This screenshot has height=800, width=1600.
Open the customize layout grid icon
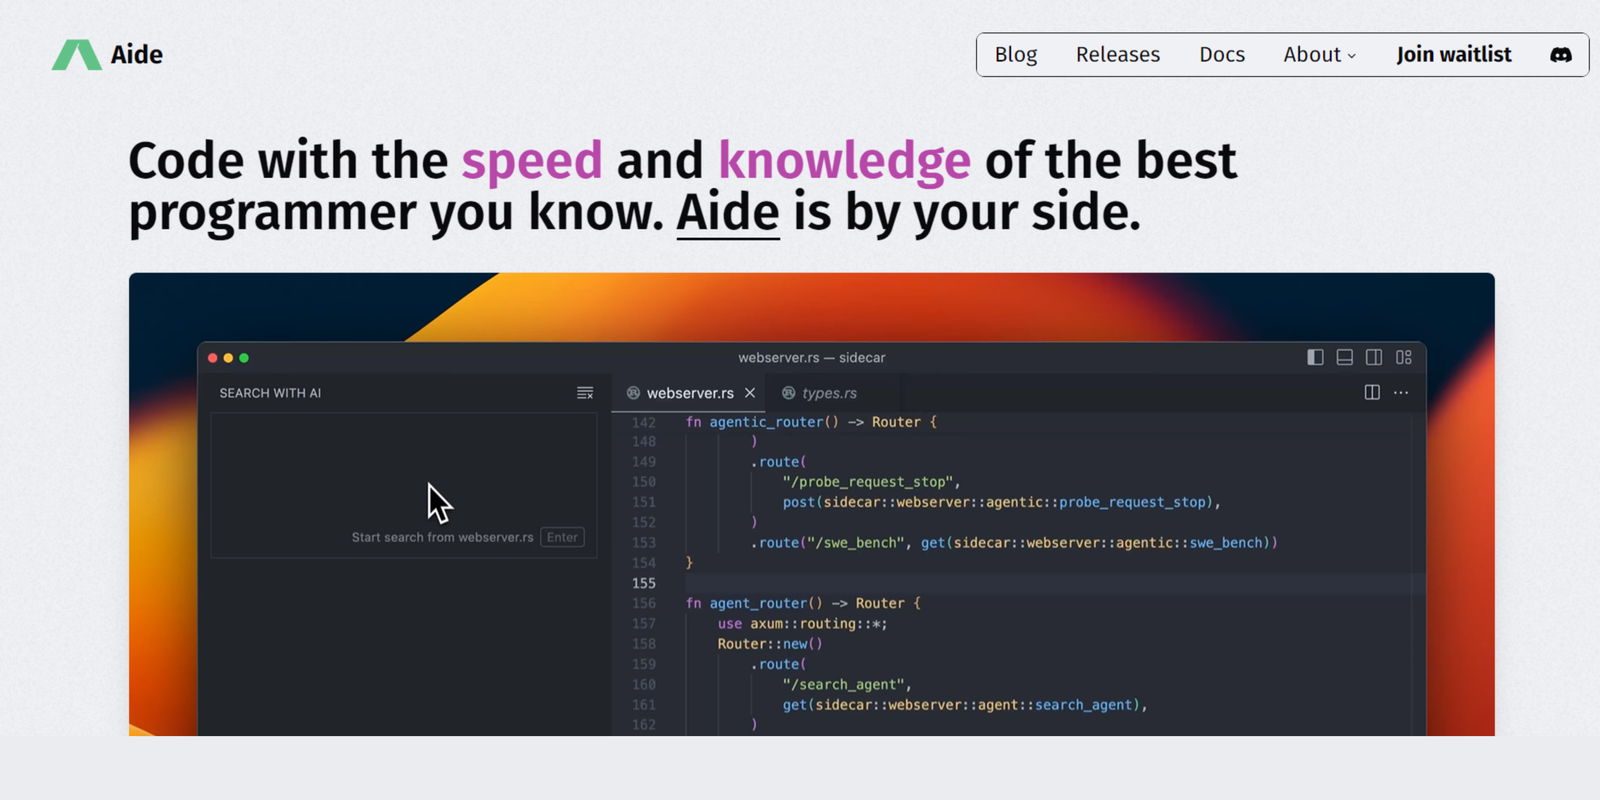1404,357
